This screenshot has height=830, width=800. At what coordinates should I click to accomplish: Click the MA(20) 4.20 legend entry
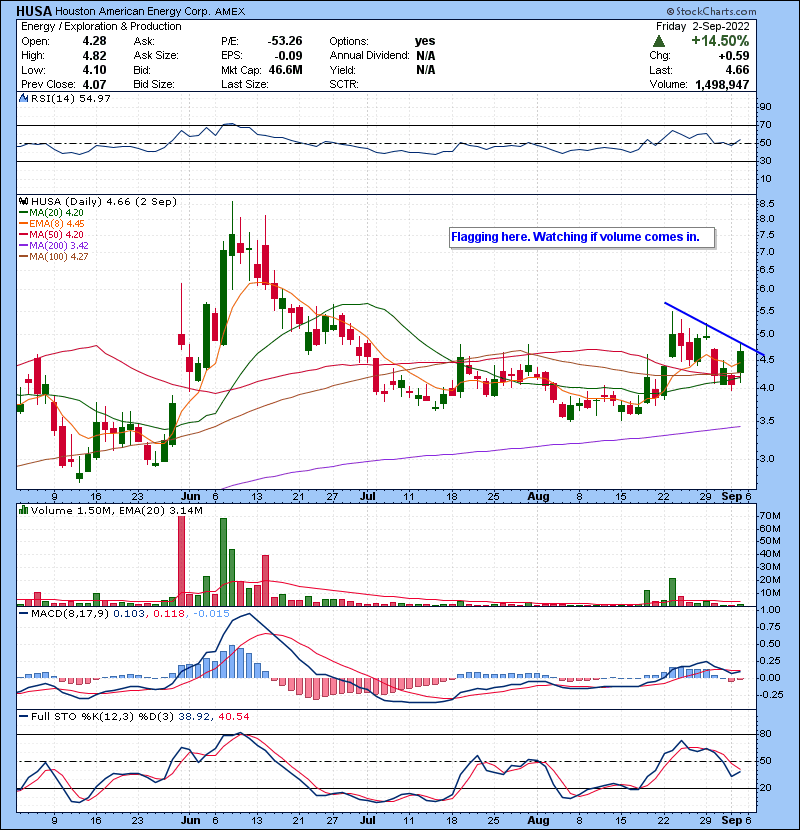(x=51, y=213)
